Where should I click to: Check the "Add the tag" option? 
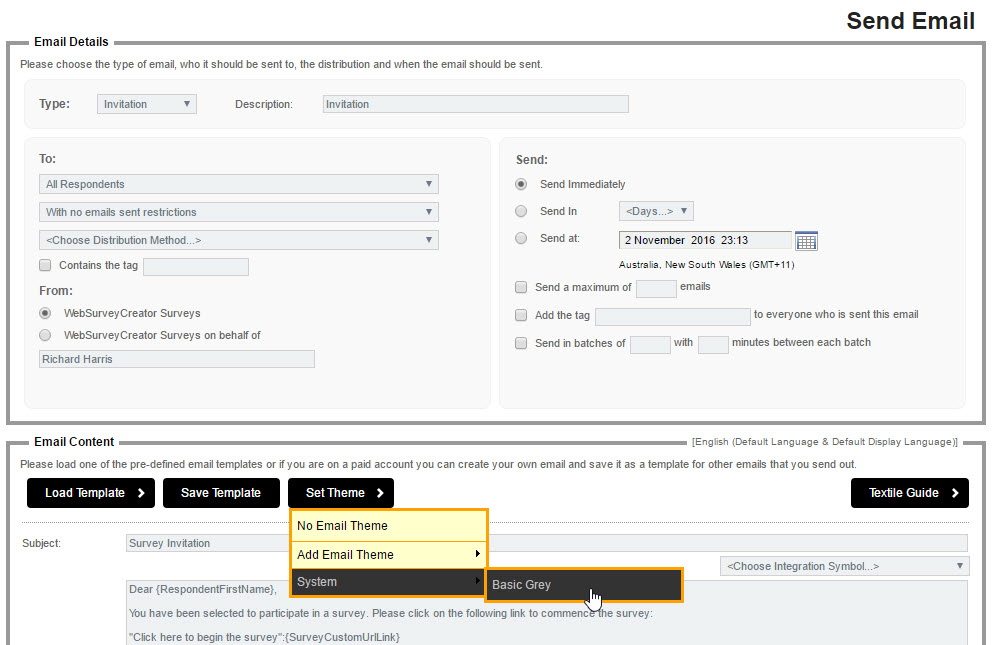pyautogui.click(x=521, y=314)
